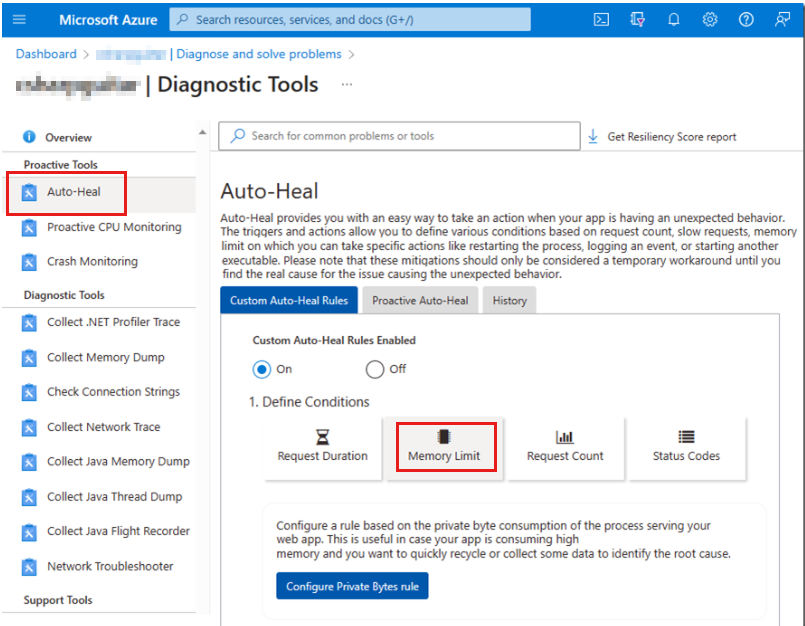
Task: Open the History tab
Action: tap(509, 299)
